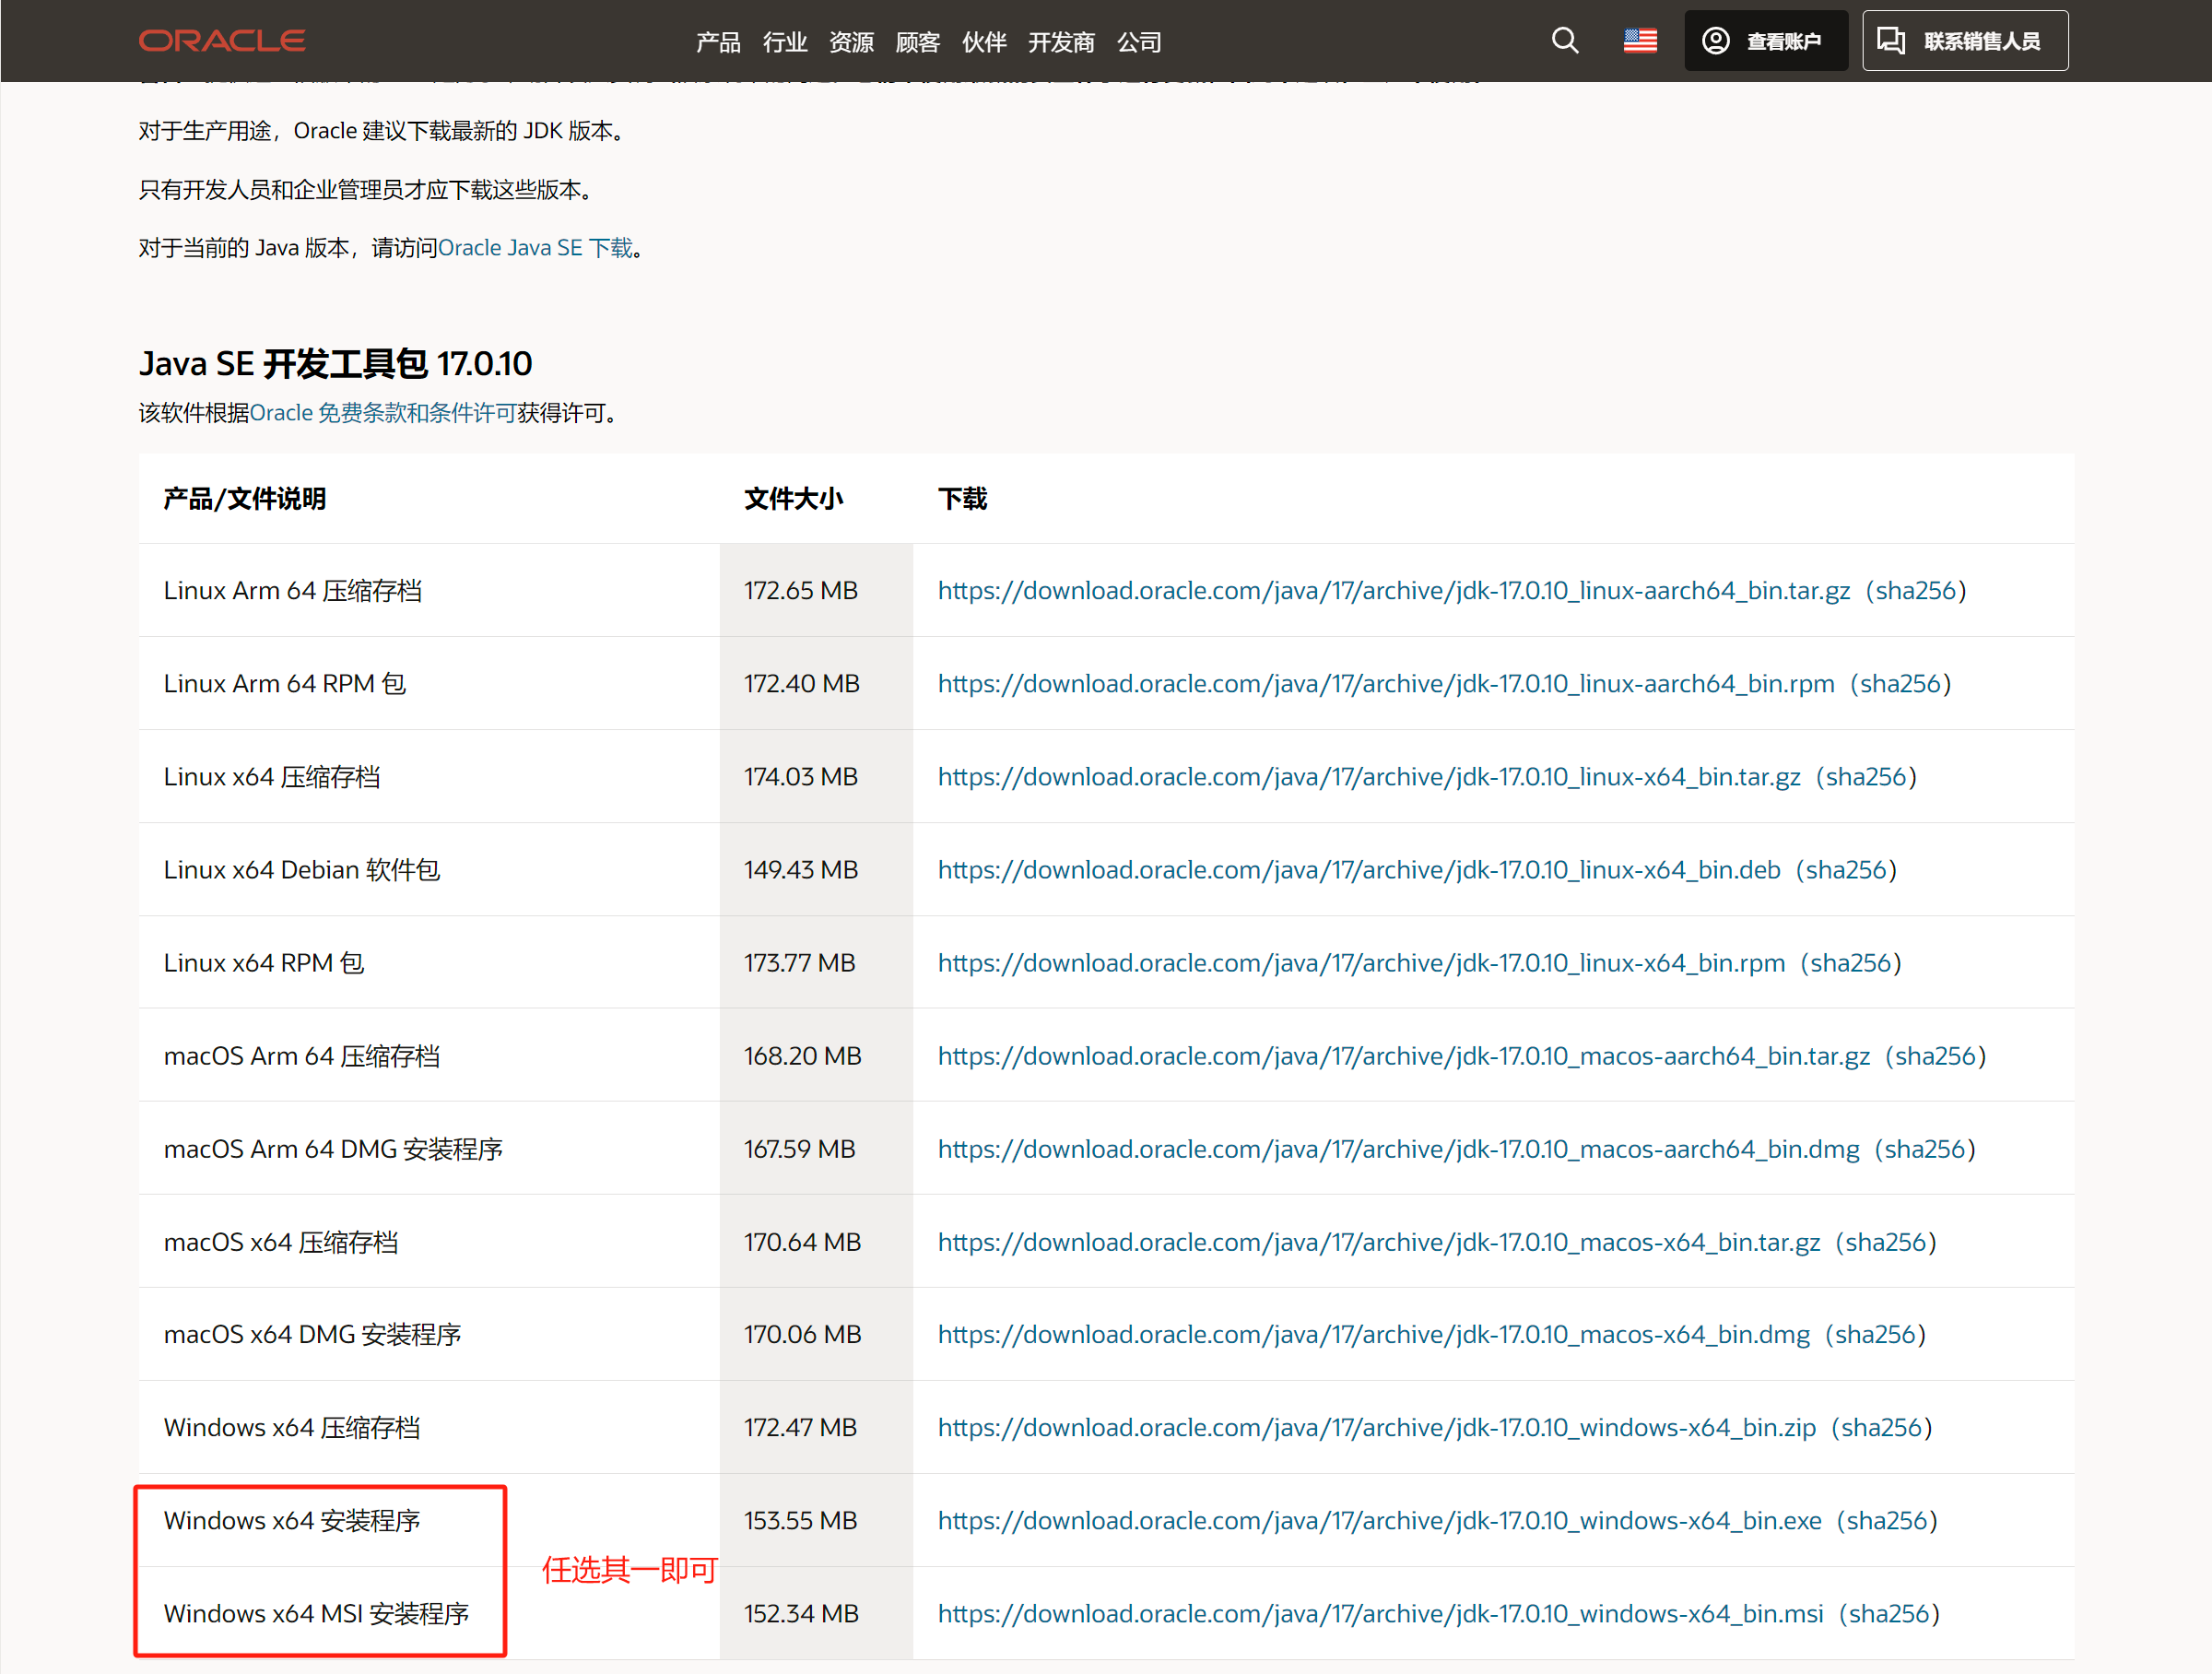2212x1674 pixels.
Task: Open the 资源 menu
Action: click(851, 42)
